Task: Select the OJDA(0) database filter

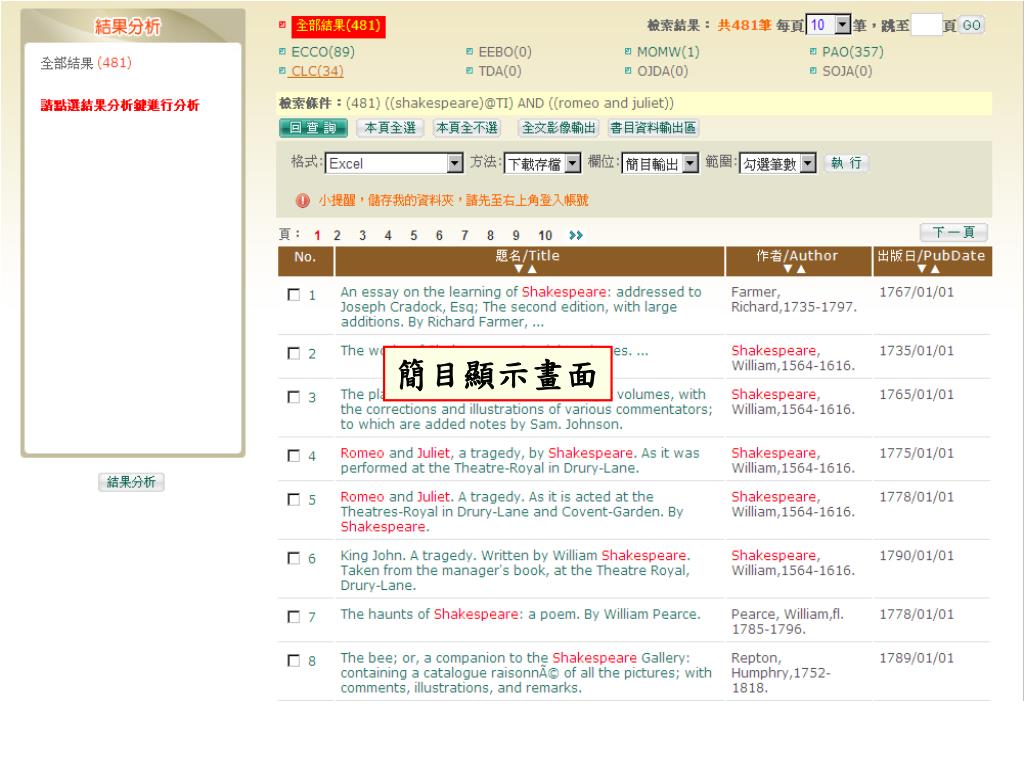Action: pyautogui.click(x=662, y=71)
